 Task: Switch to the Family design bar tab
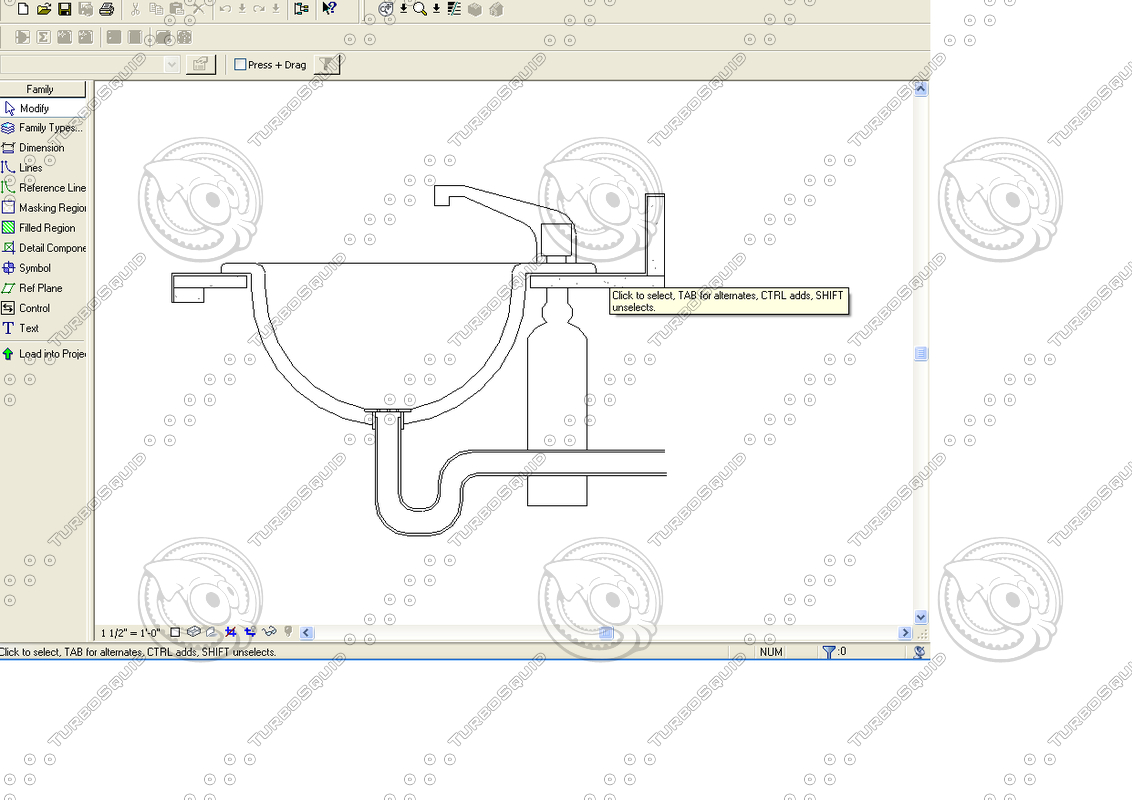44,88
